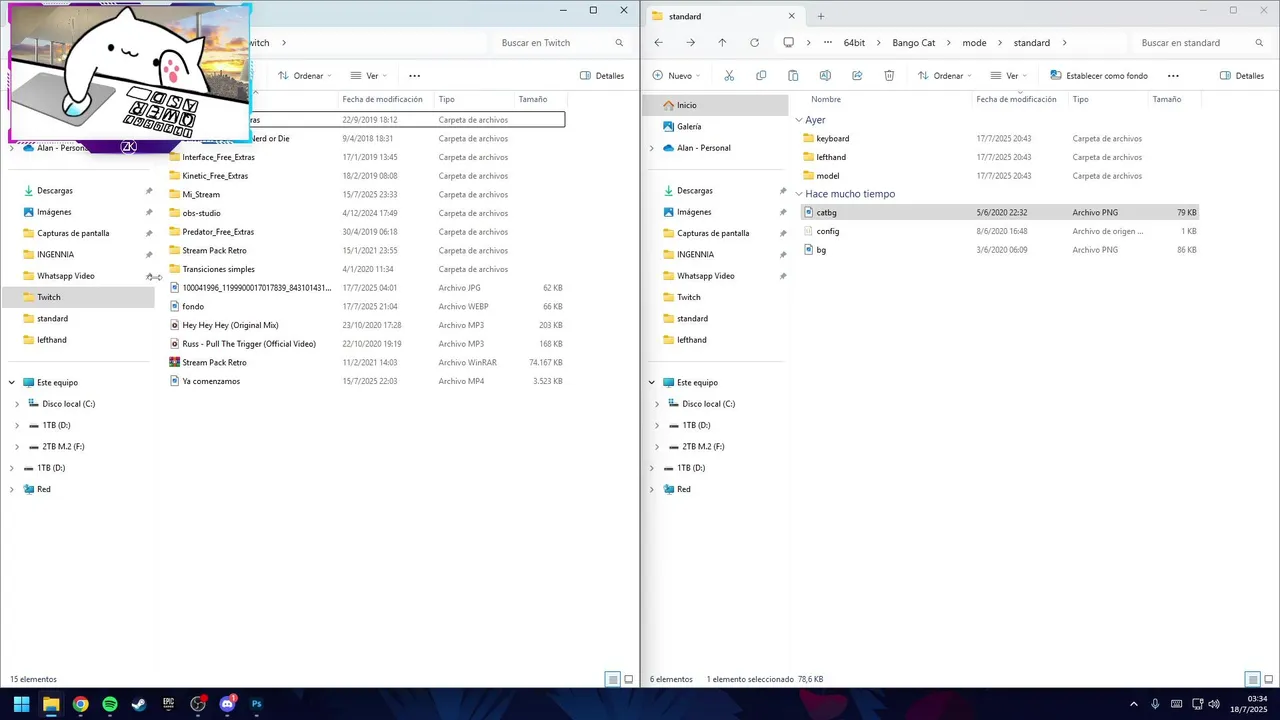Image resolution: width=1280 pixels, height=720 pixels.
Task: Click the Windows Start button
Action: tap(21, 704)
